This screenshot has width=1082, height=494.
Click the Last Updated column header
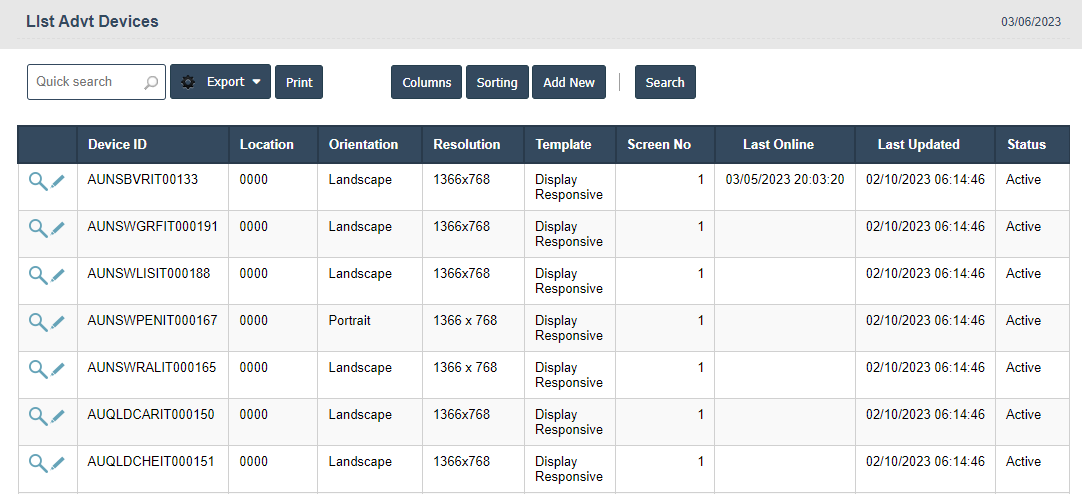tap(918, 145)
